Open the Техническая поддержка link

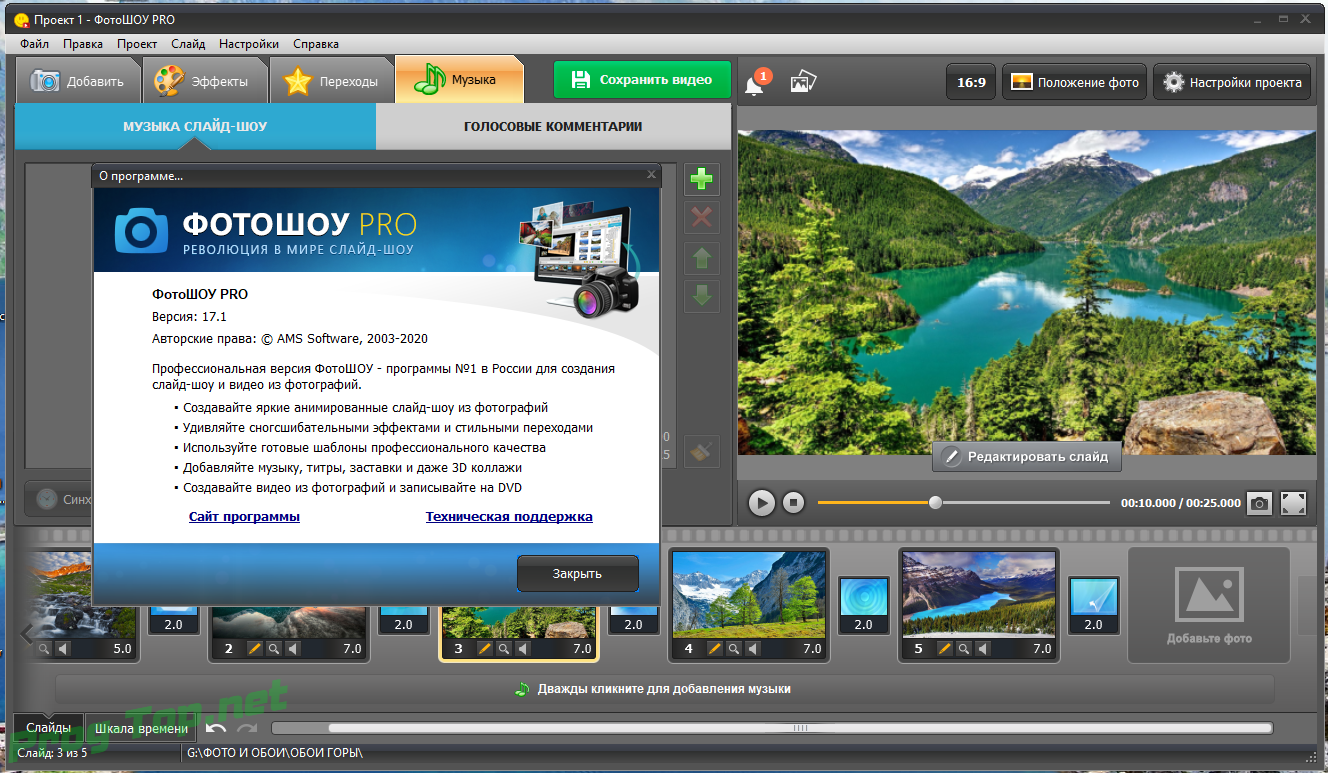point(509,517)
